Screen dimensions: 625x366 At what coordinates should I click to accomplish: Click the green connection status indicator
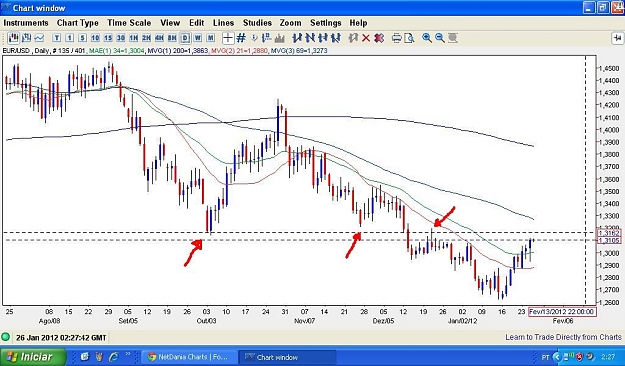tap(6, 337)
